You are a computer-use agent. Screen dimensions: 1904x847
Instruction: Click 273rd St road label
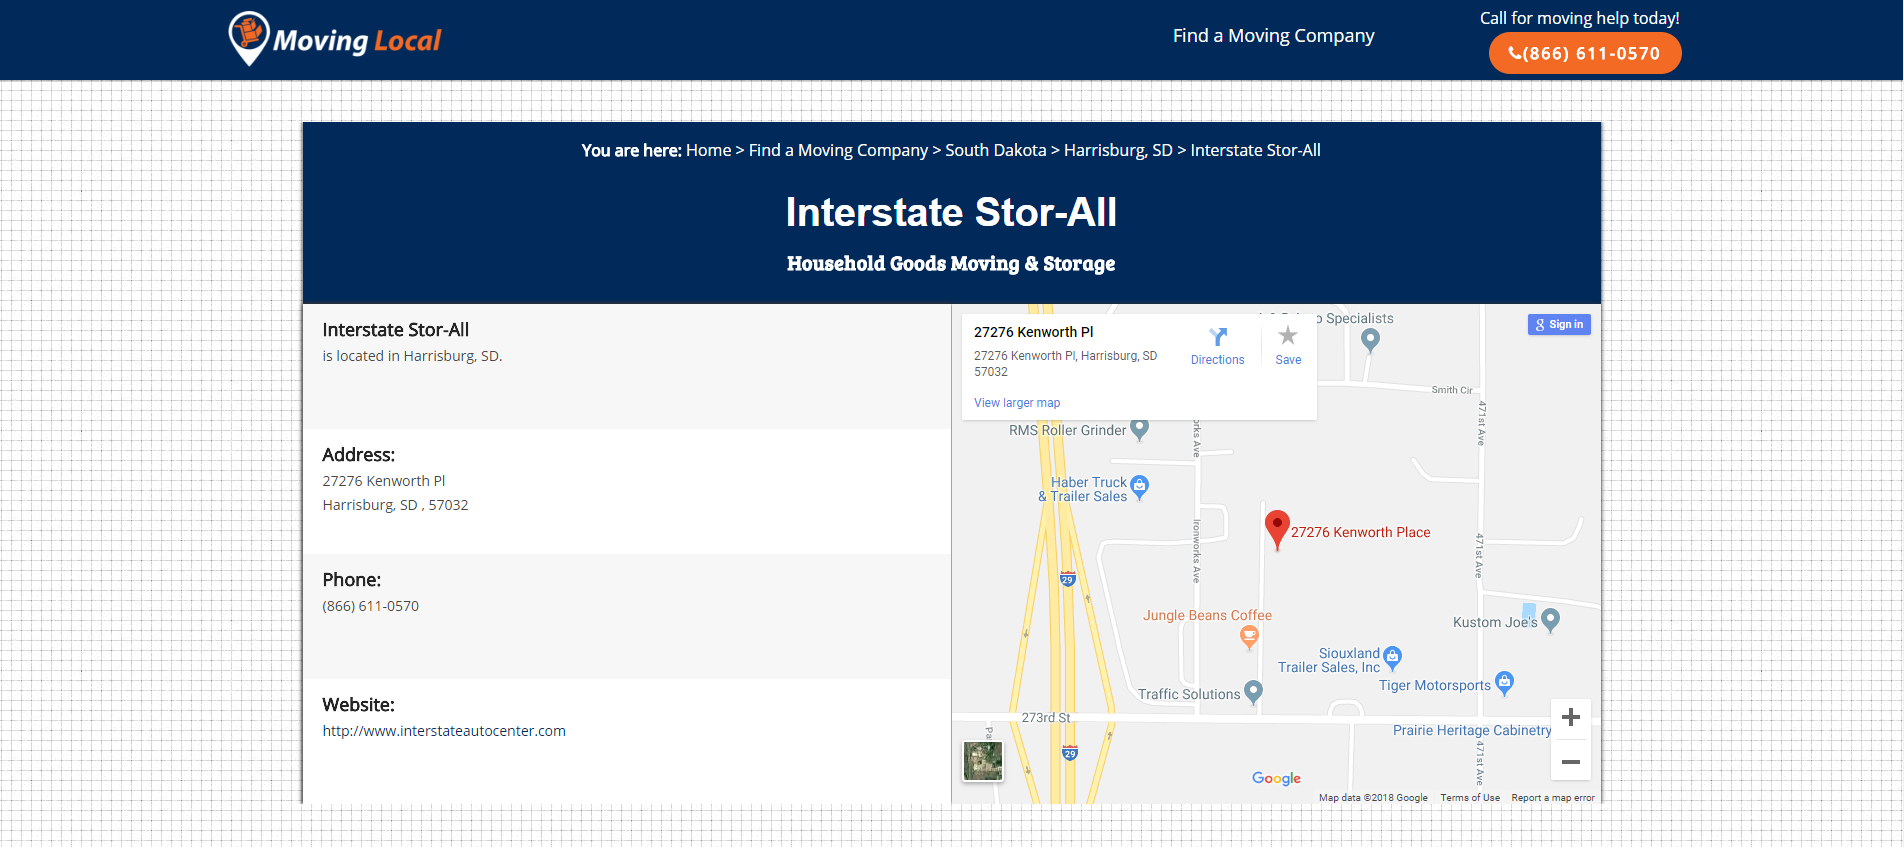[1046, 718]
